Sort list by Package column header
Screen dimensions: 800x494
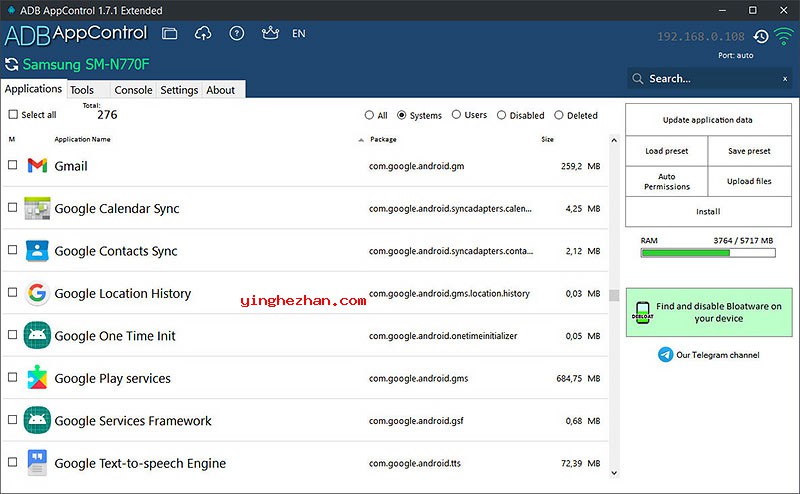(383, 139)
